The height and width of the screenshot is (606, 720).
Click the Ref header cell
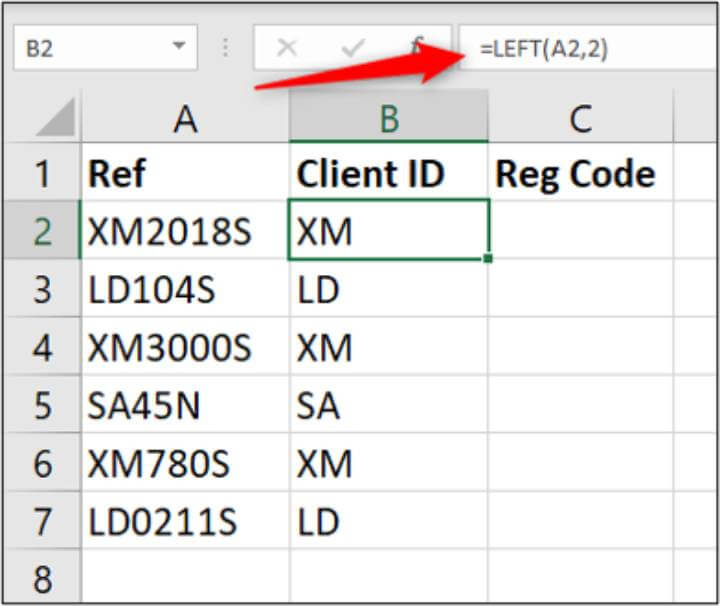click(185, 174)
